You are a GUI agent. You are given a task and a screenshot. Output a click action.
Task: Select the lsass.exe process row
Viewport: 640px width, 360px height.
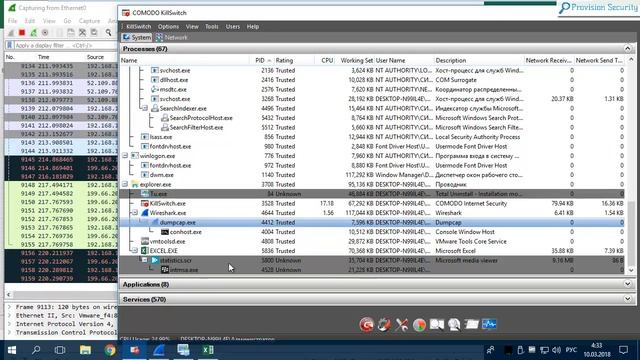372,137
